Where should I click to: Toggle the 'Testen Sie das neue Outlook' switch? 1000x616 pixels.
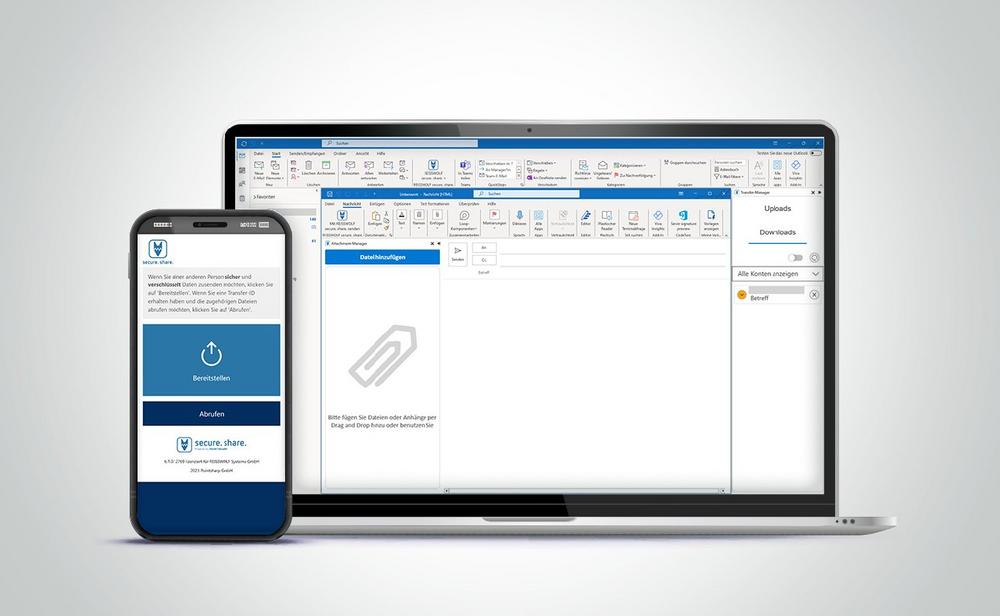(814, 153)
